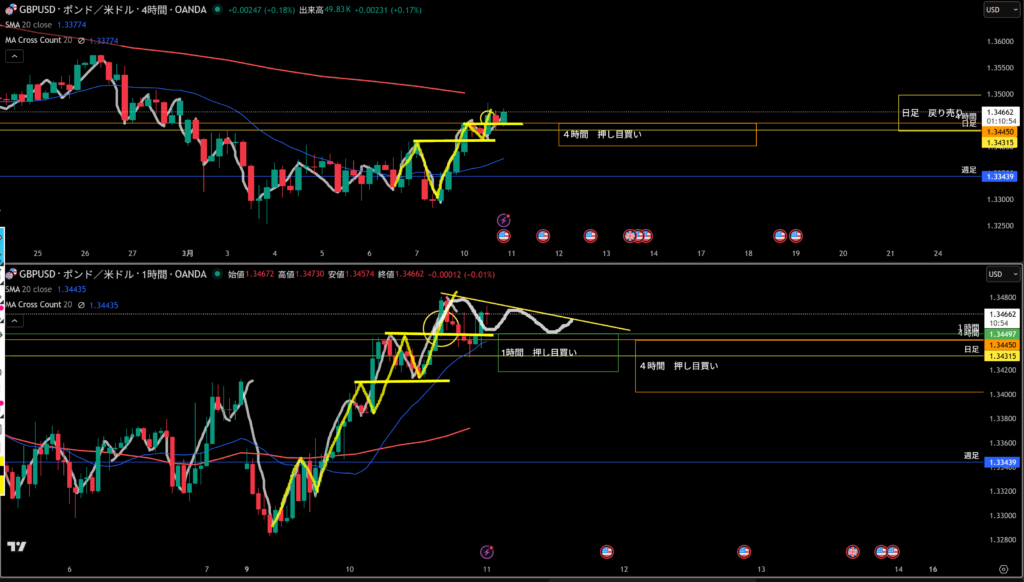The width and height of the screenshot is (1024, 582).
Task: Toggle the MA Cross Count visibility icon on lower chart
Action: tap(81, 304)
